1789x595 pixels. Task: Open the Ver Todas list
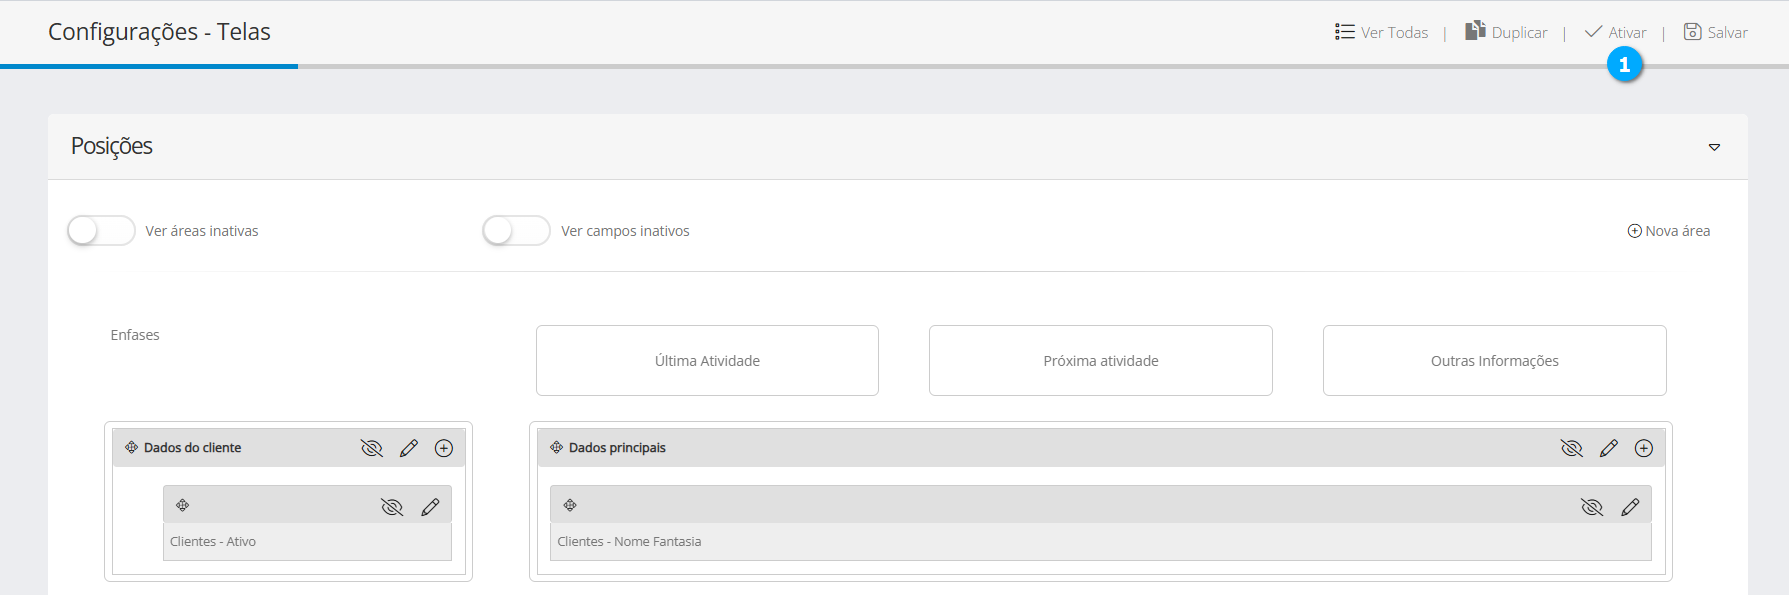[1382, 32]
